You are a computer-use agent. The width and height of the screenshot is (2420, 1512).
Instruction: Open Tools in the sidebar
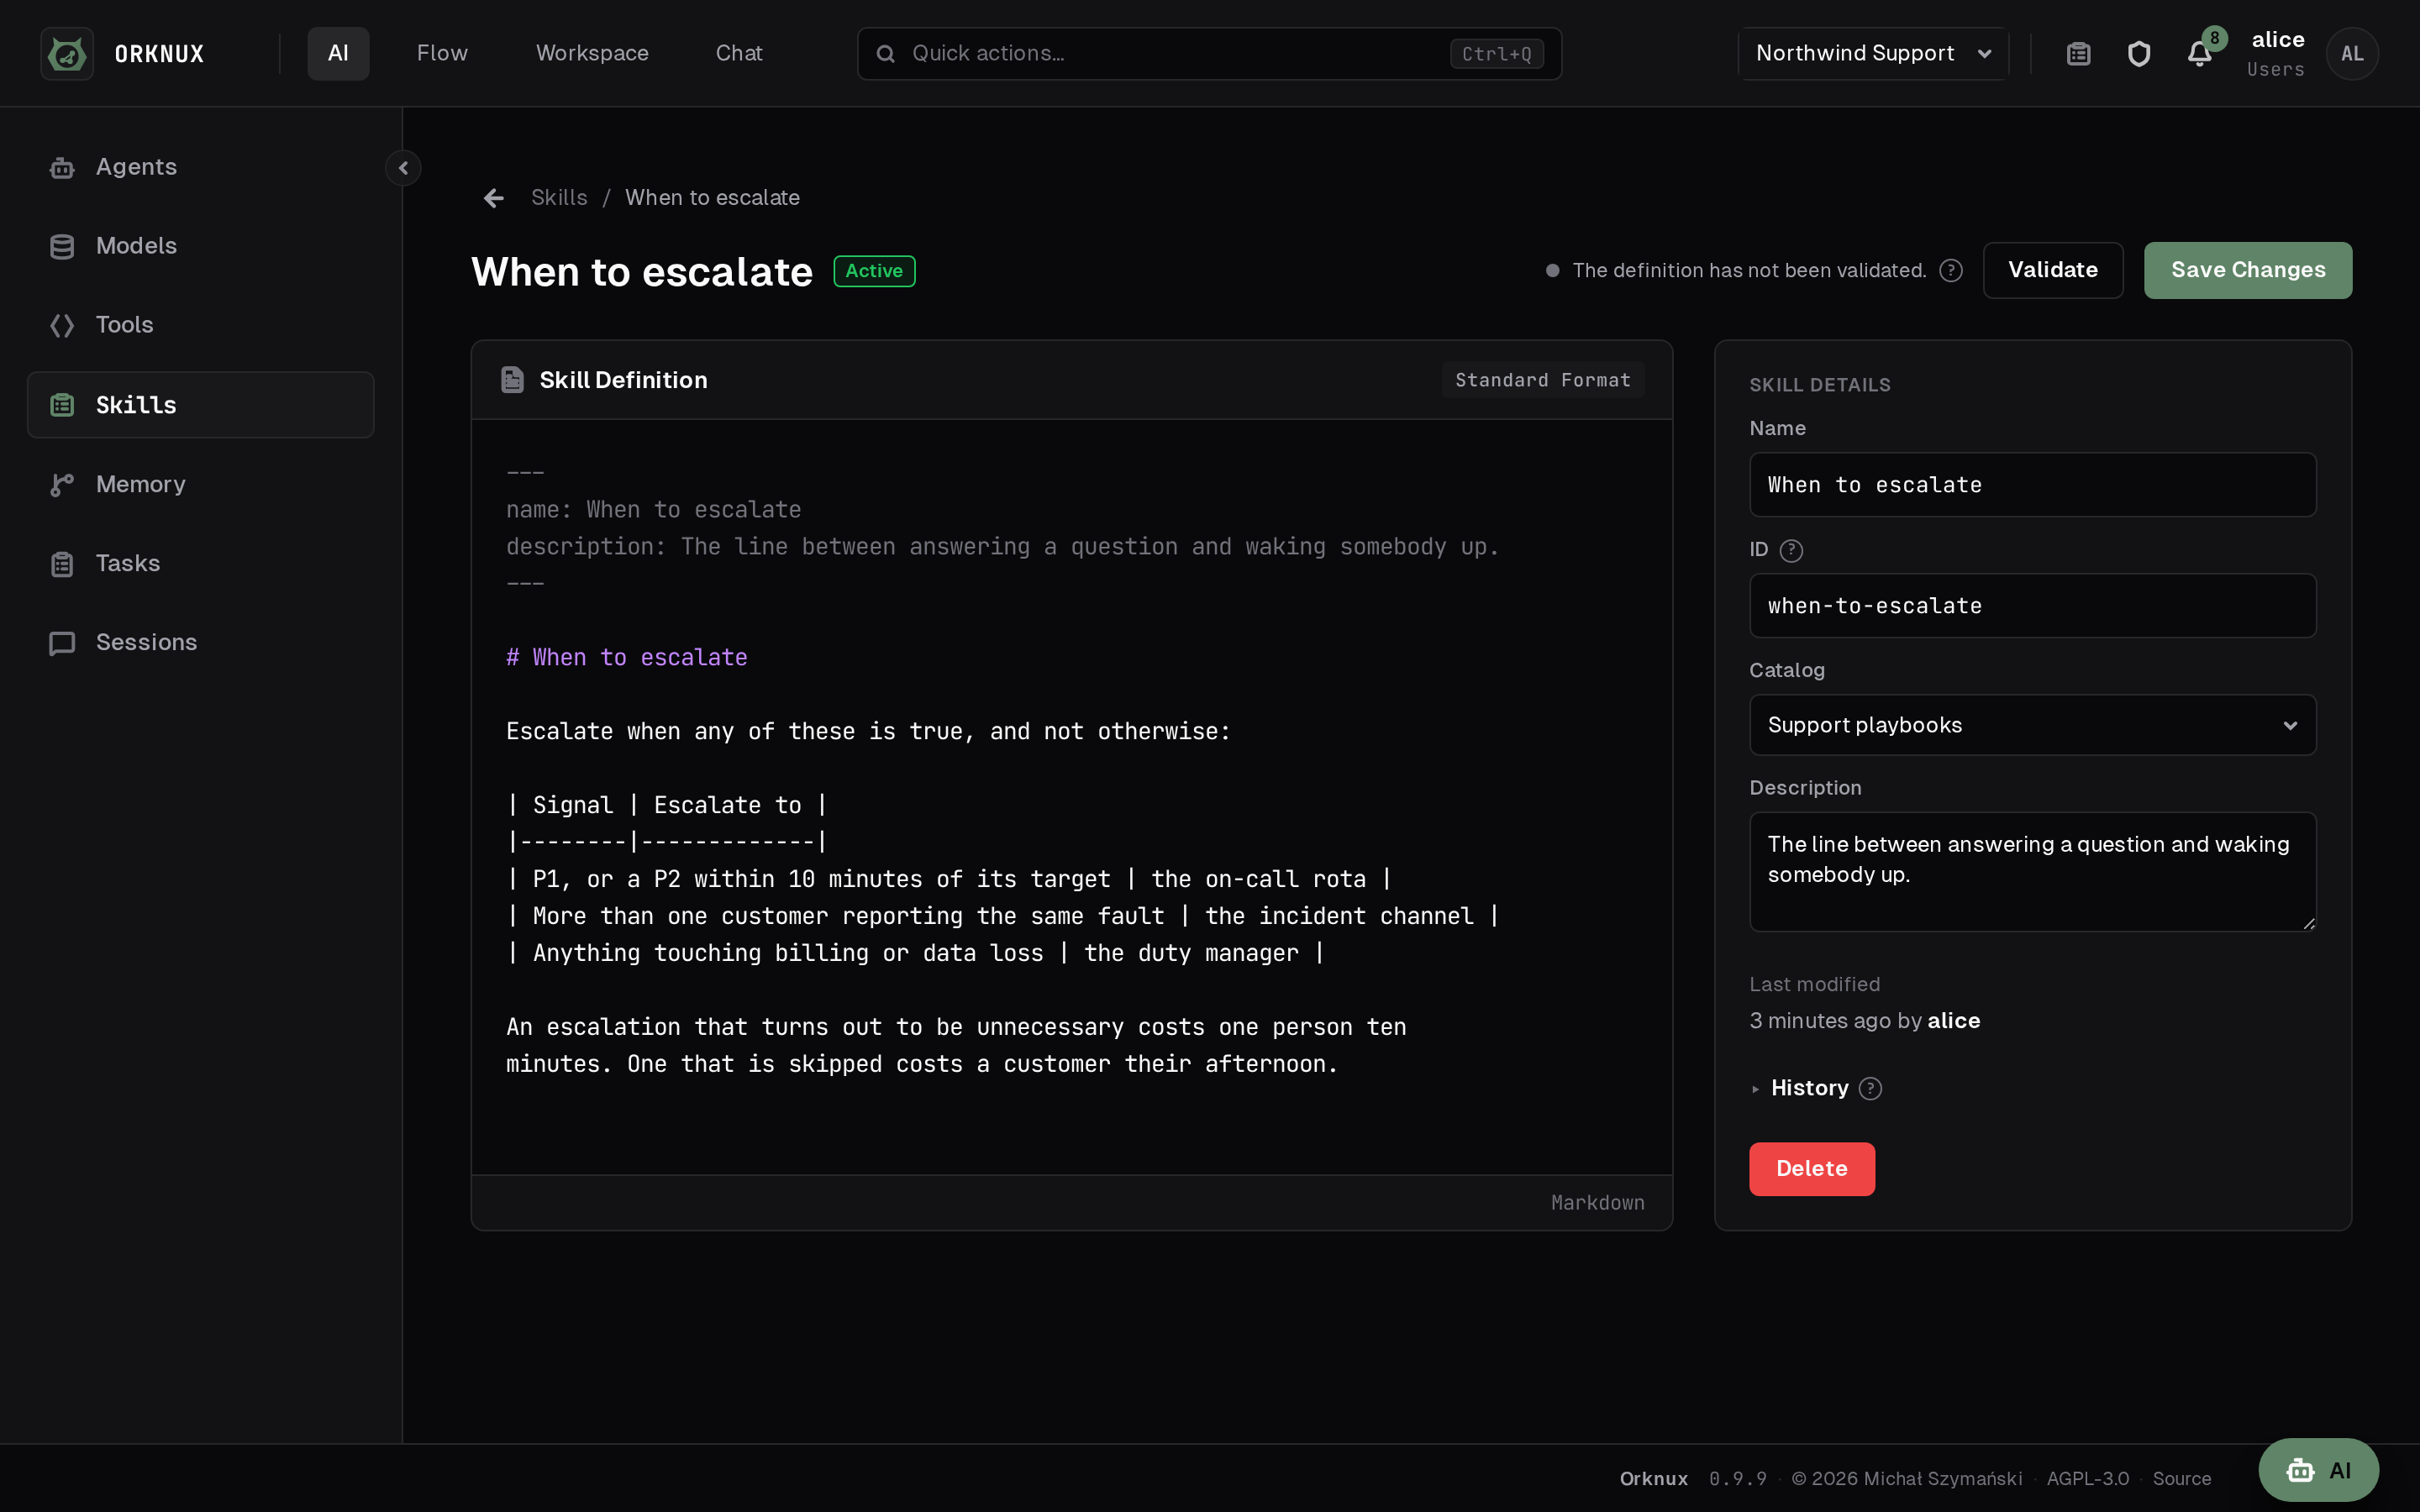200,325
